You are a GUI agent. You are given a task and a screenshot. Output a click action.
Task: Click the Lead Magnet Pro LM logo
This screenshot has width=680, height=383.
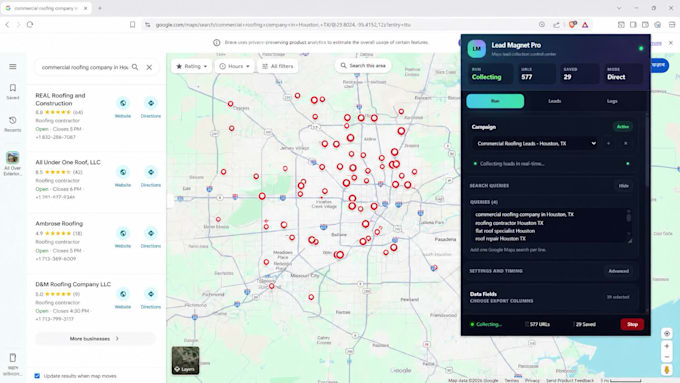point(476,49)
